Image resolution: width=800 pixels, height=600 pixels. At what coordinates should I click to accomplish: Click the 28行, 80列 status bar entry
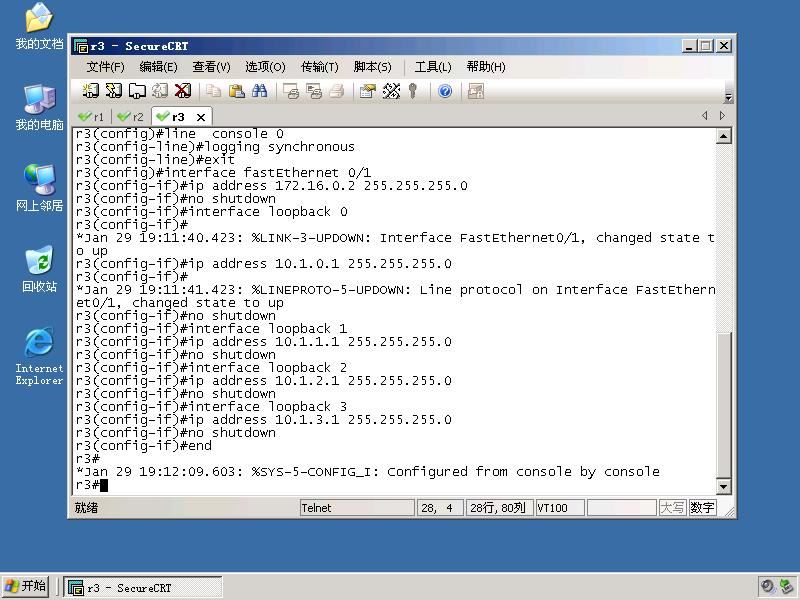[499, 508]
